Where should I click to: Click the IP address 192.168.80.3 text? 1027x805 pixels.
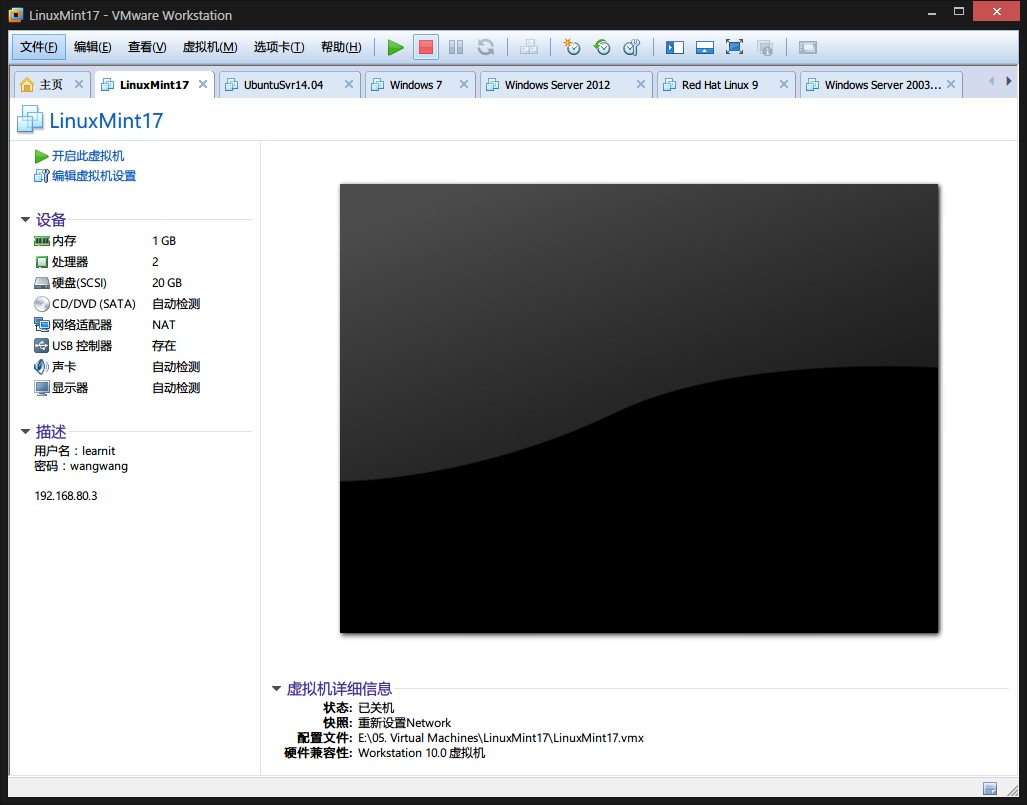point(65,496)
